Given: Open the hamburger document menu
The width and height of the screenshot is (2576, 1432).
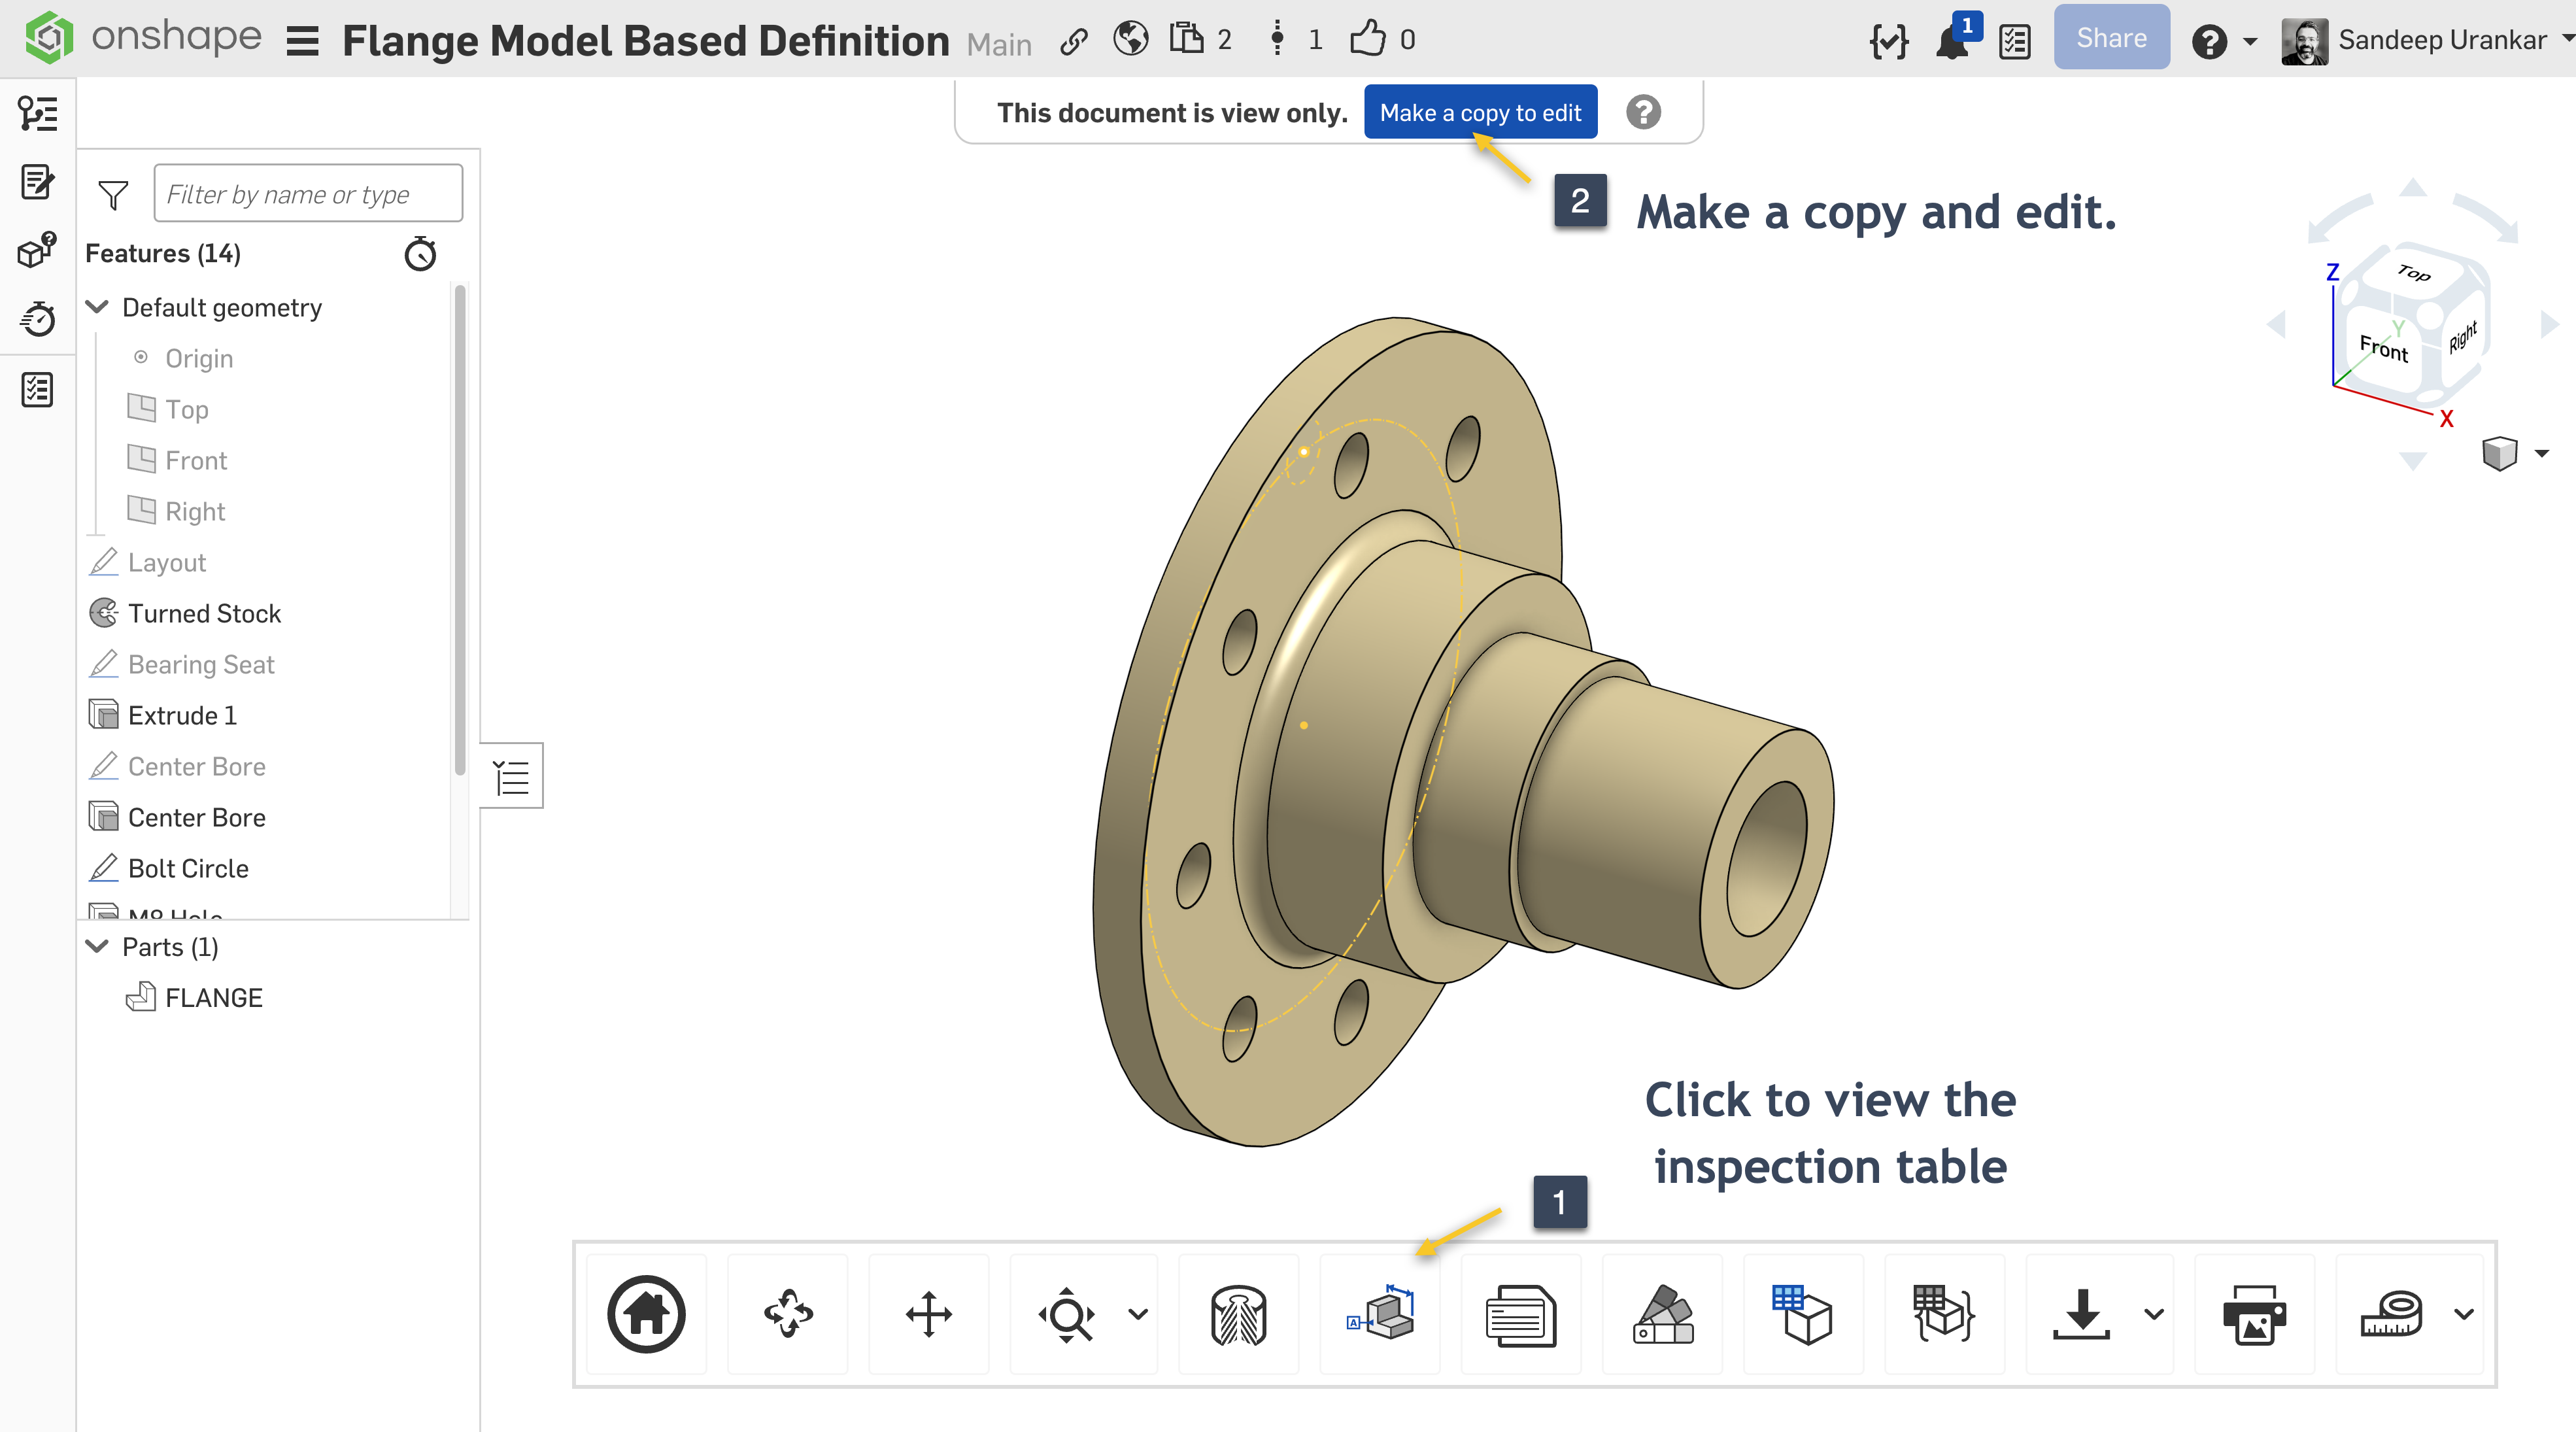Looking at the screenshot, I should tap(302, 41).
